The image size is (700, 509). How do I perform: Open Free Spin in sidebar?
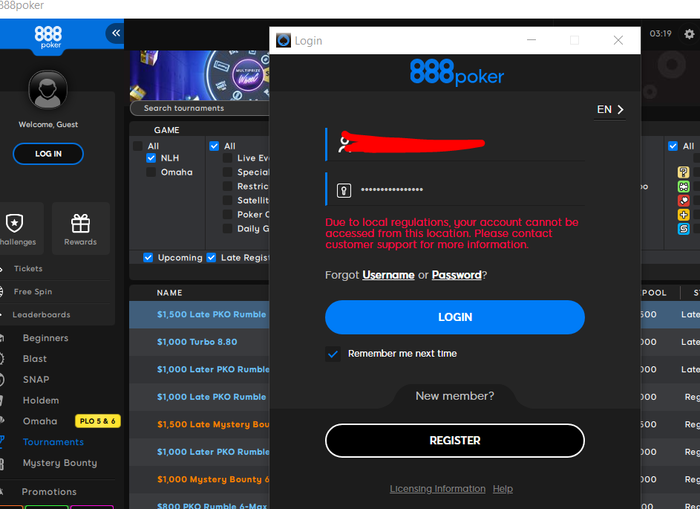(33, 292)
